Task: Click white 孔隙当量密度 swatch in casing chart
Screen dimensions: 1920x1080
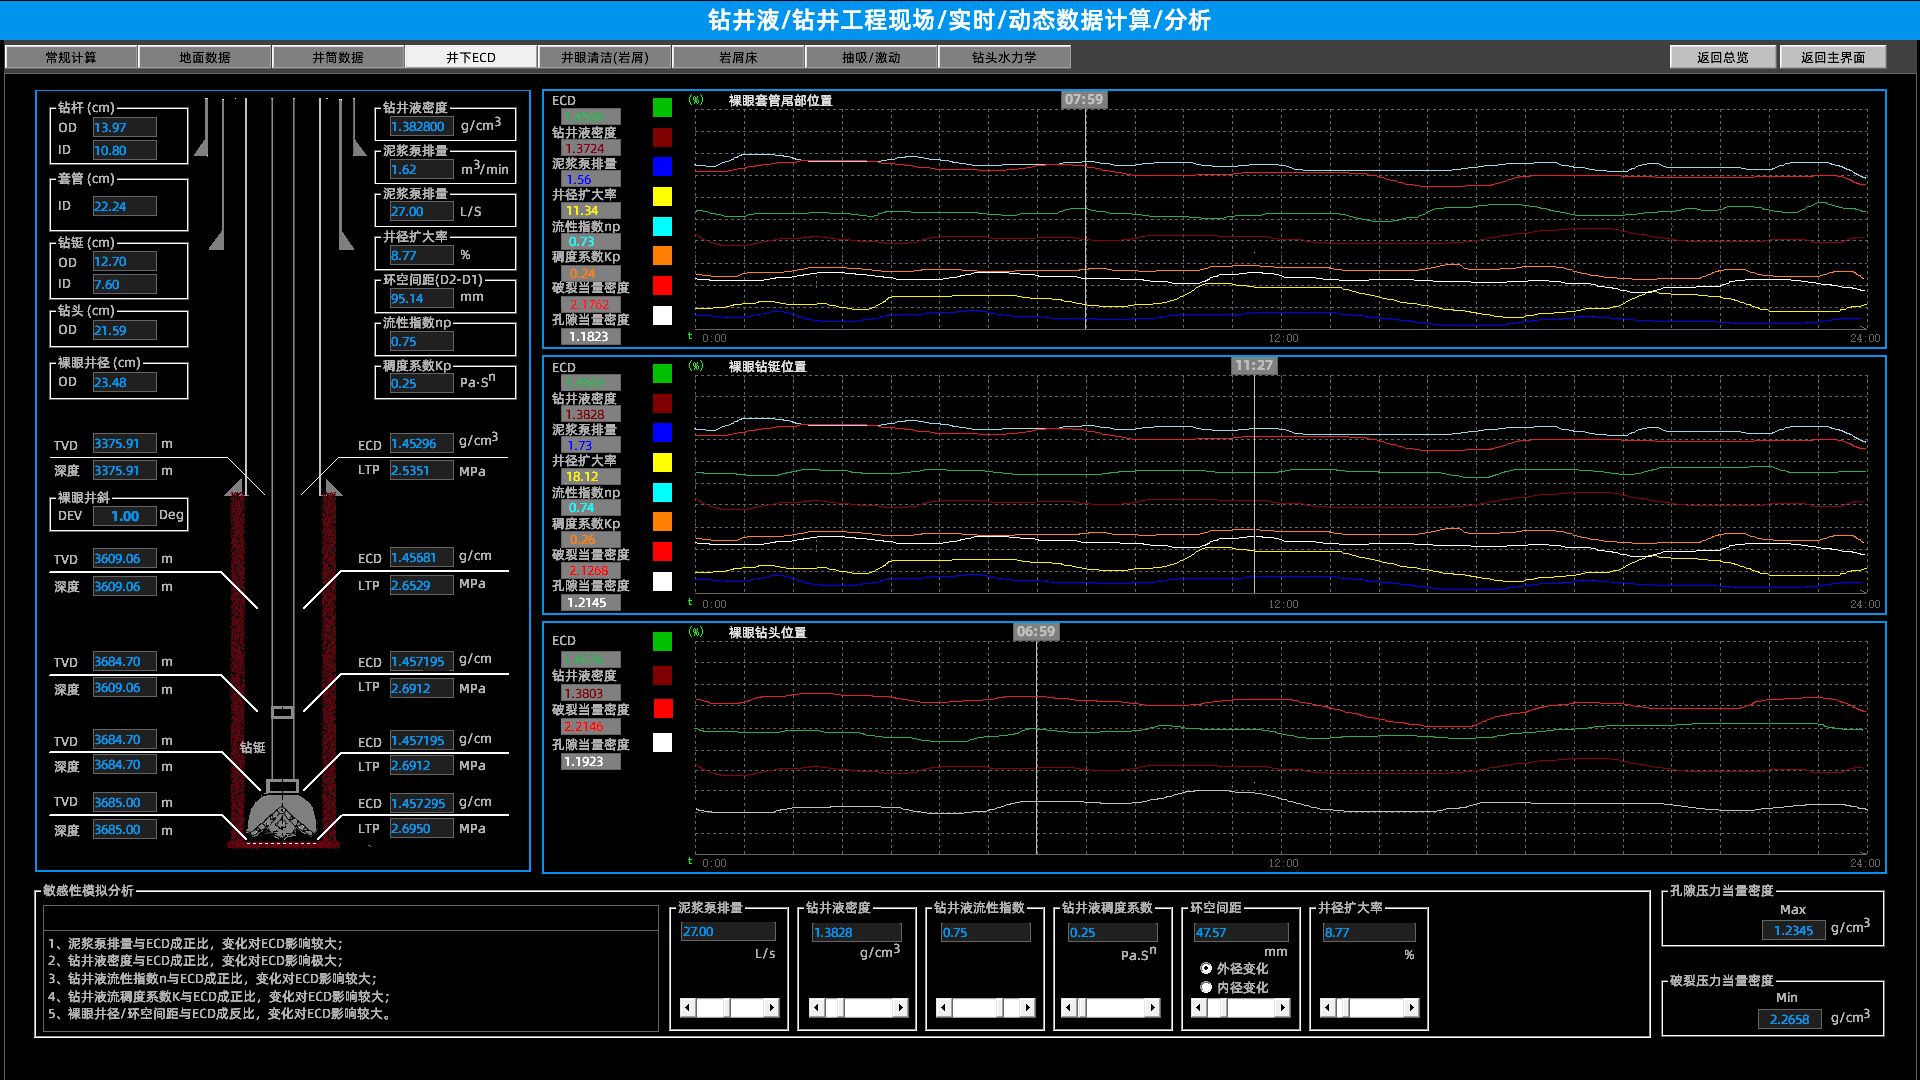Action: click(662, 315)
